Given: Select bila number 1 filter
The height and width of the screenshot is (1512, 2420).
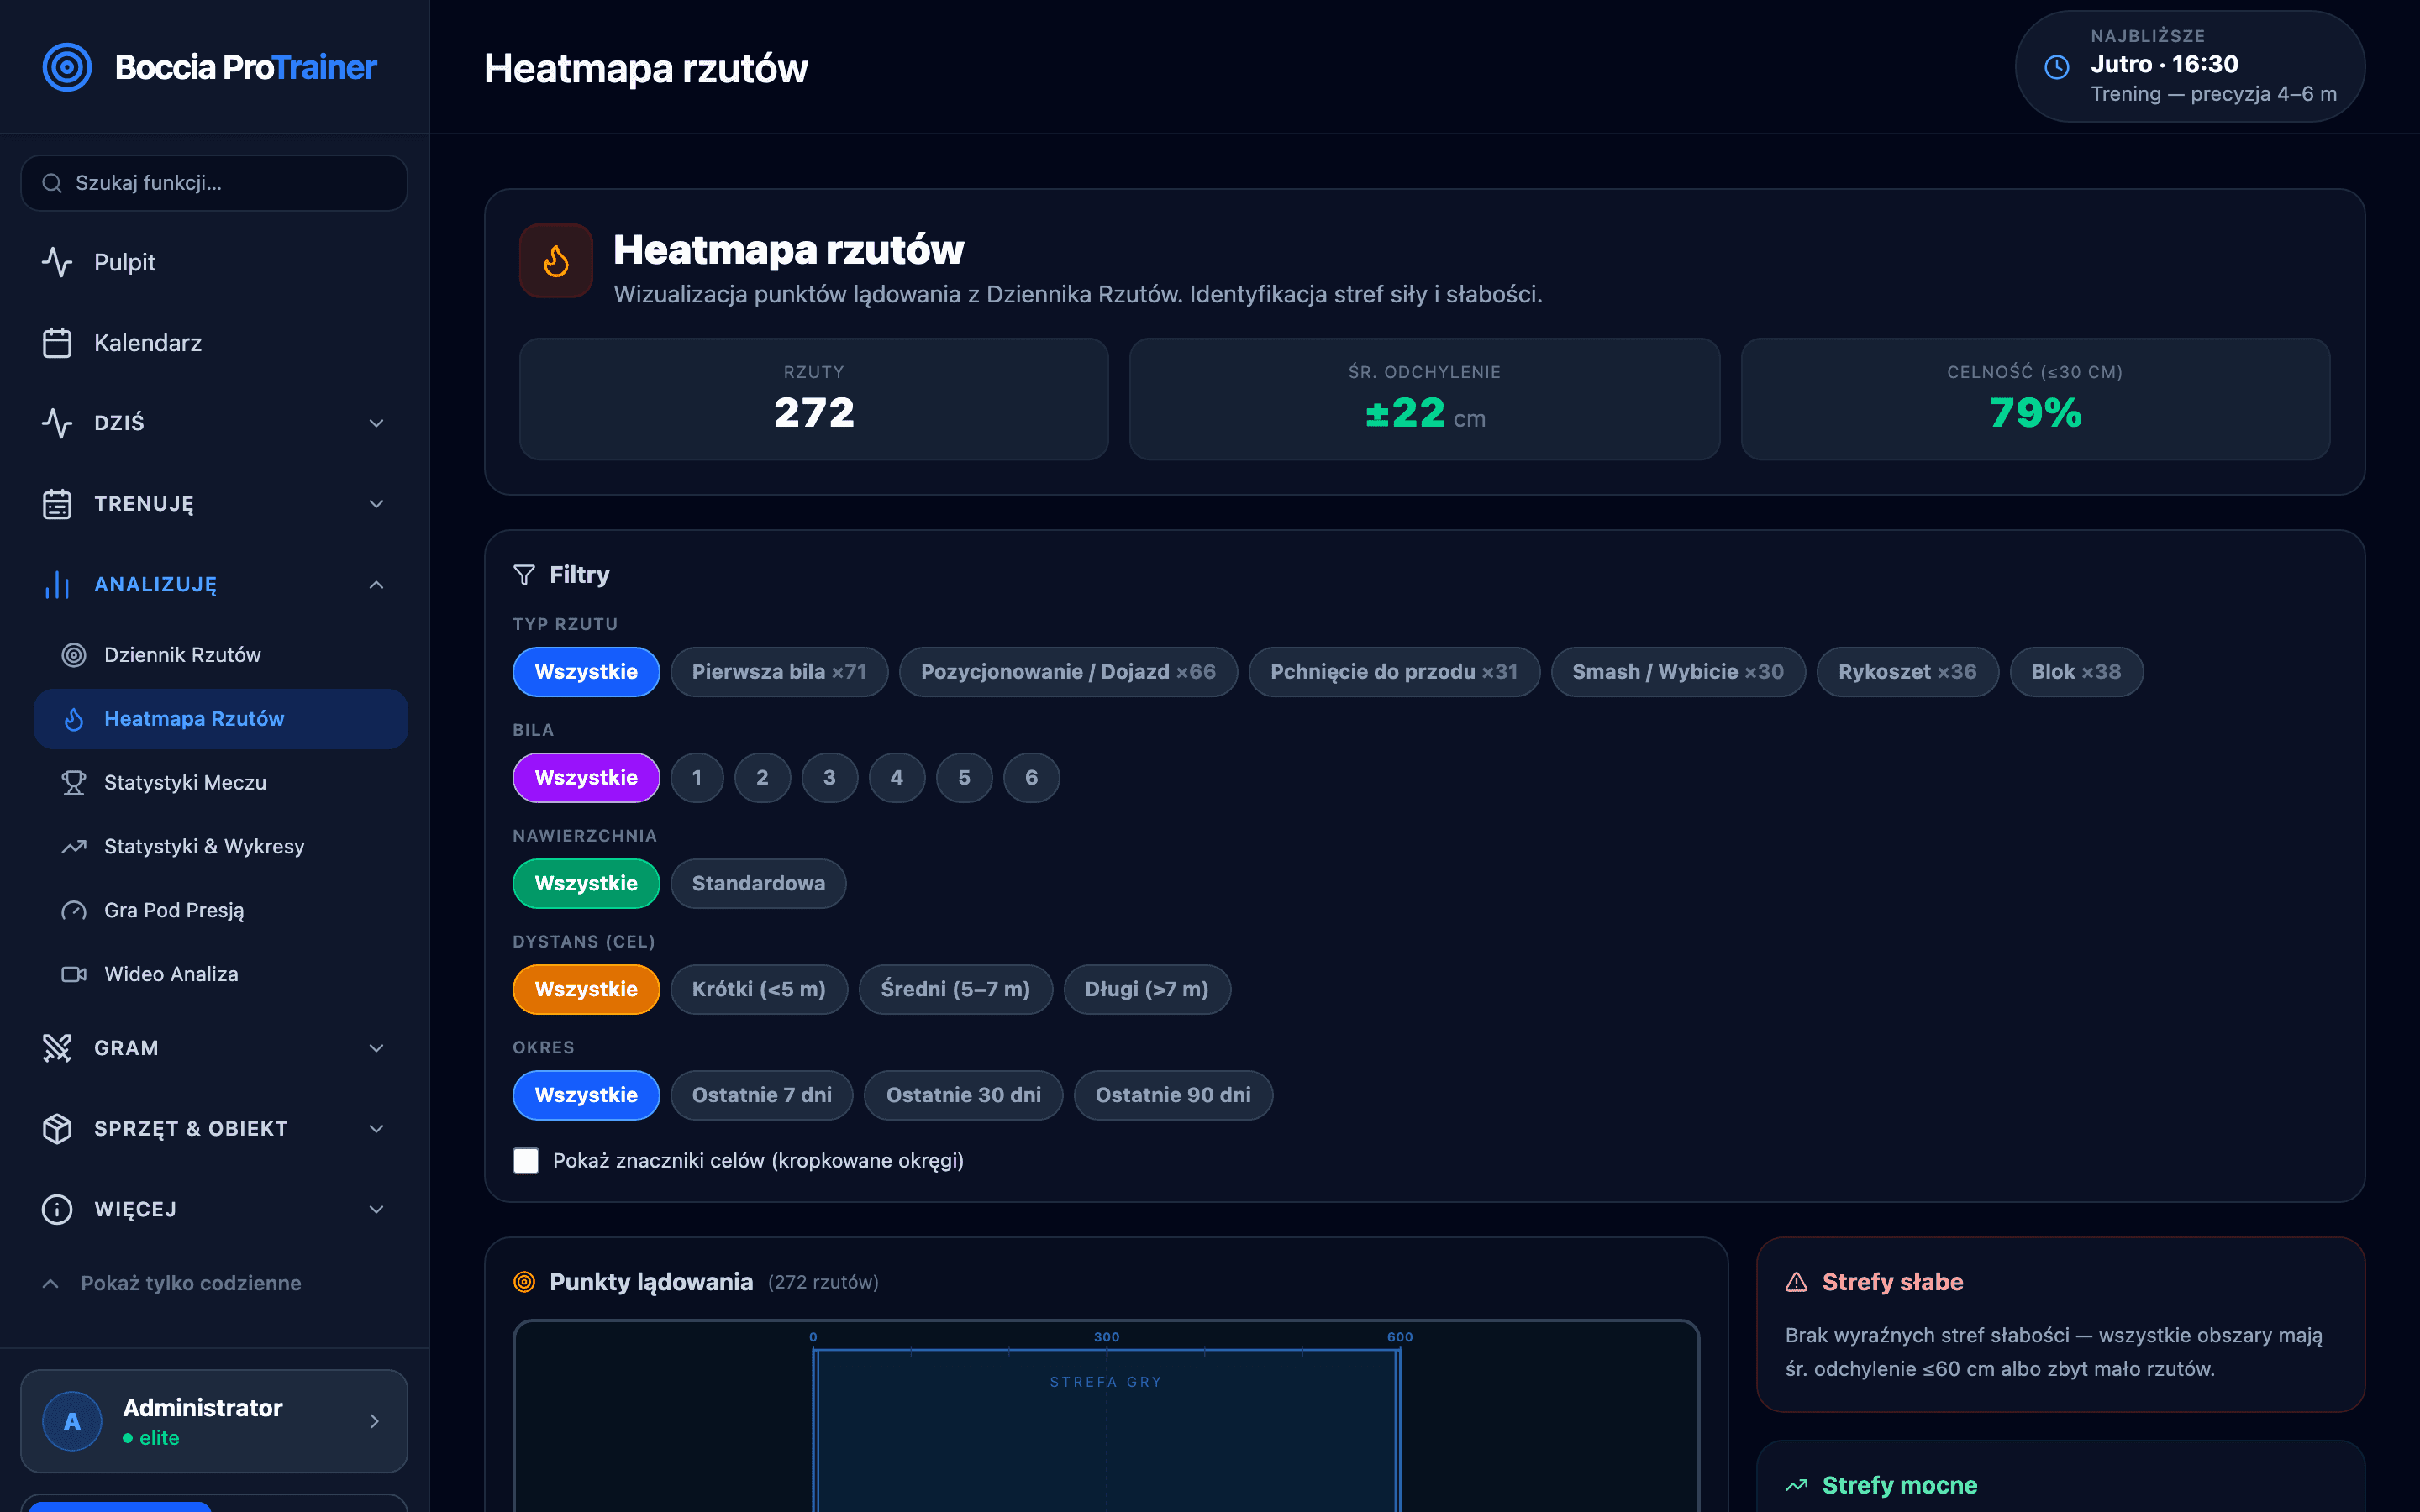Looking at the screenshot, I should coord(697,778).
